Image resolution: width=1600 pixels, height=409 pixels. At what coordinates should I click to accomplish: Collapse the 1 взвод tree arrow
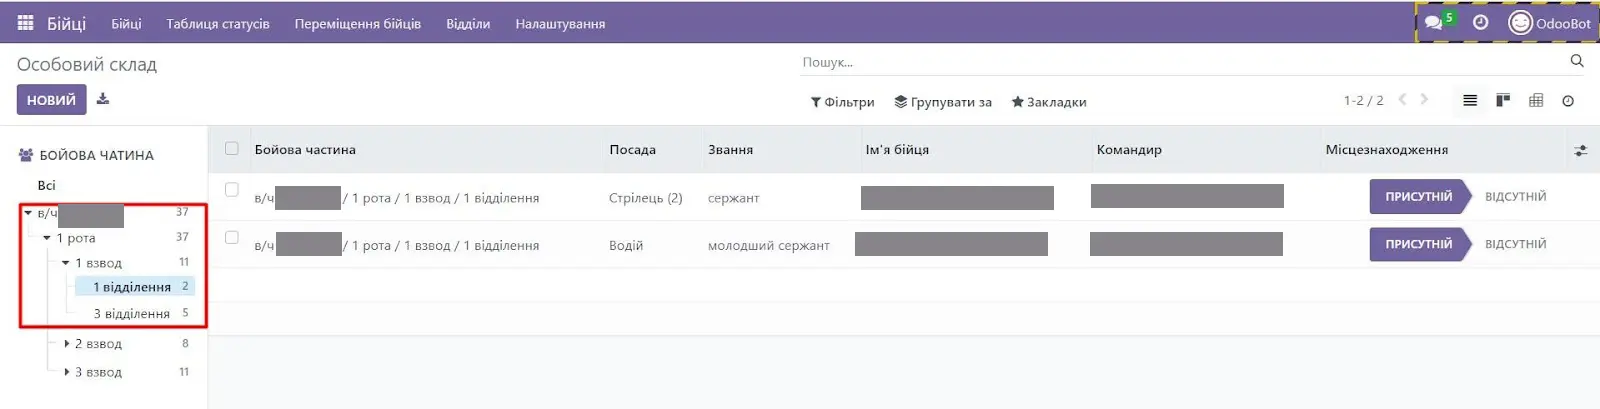[66, 263]
